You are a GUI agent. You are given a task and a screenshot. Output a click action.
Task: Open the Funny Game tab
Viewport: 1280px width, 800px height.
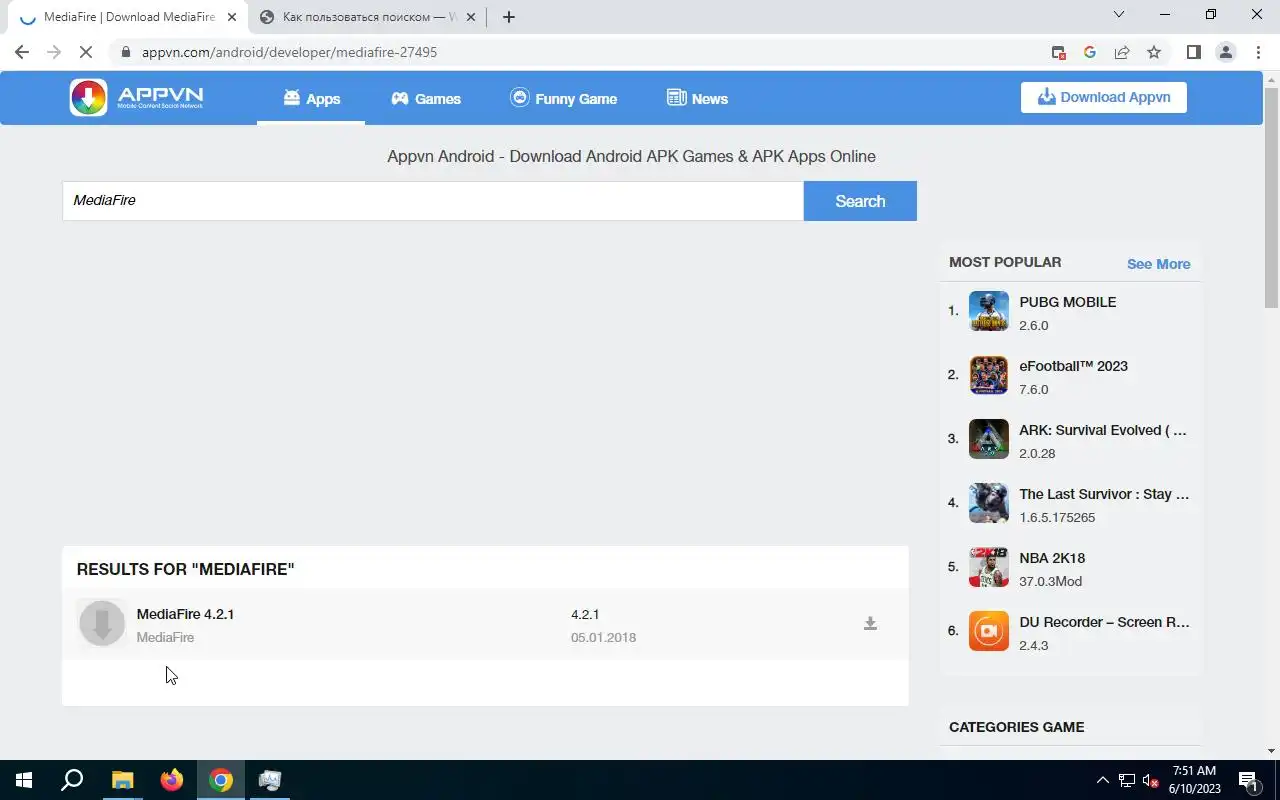563,98
